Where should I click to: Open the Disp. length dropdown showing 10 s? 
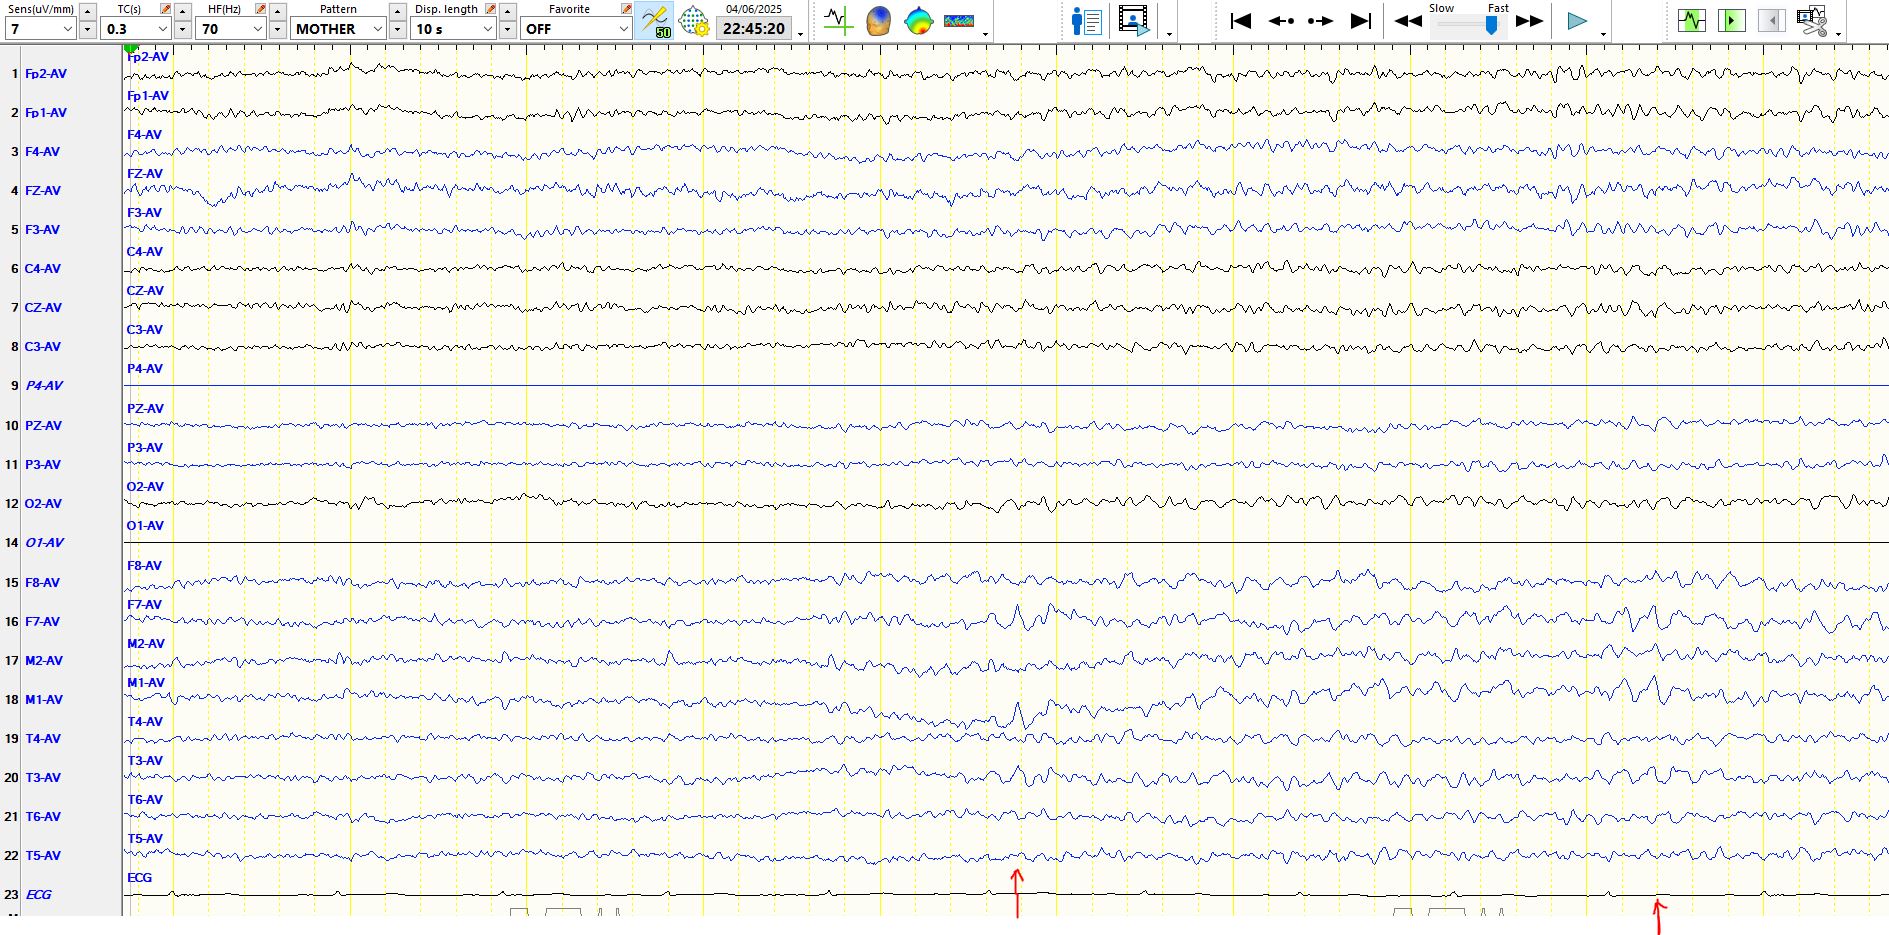pyautogui.click(x=454, y=29)
